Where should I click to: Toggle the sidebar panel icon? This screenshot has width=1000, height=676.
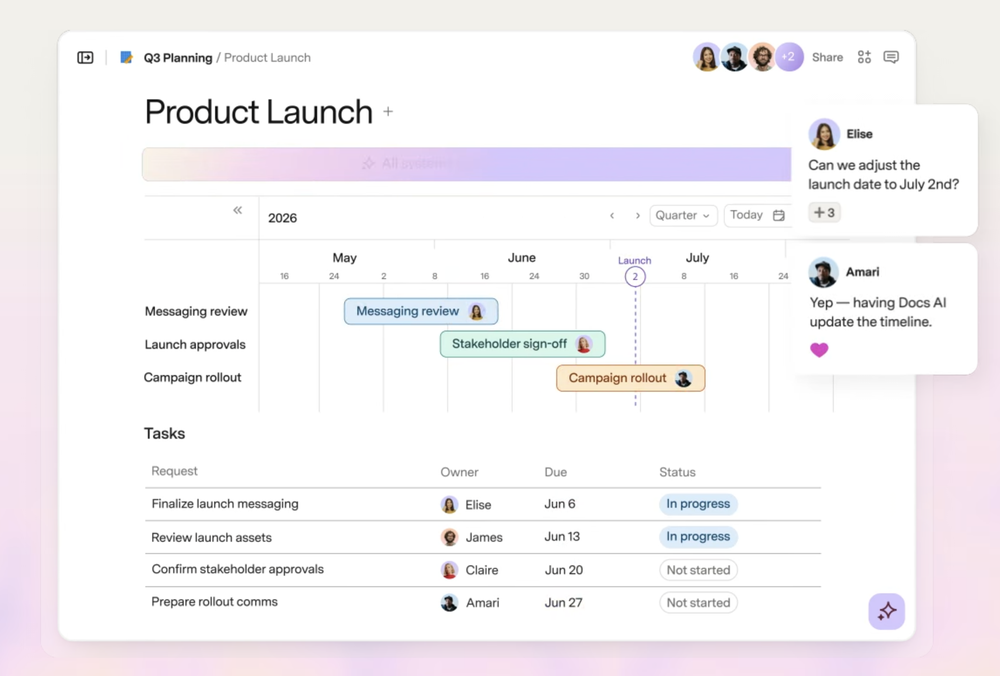click(85, 57)
